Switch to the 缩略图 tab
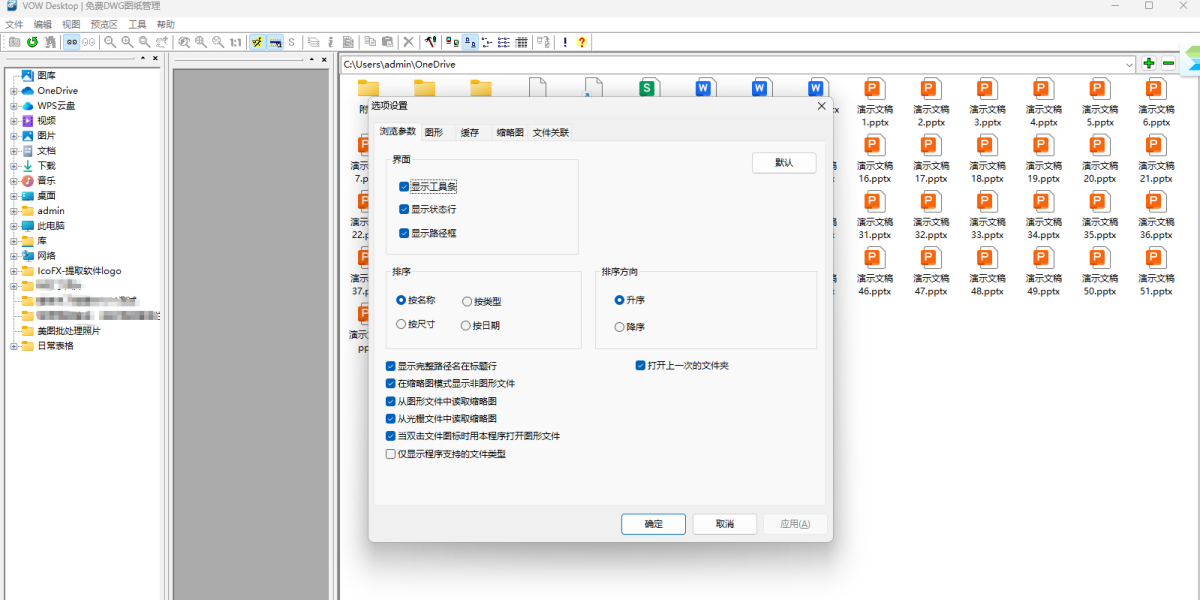Screen dimensions: 1200x600 click(510, 132)
